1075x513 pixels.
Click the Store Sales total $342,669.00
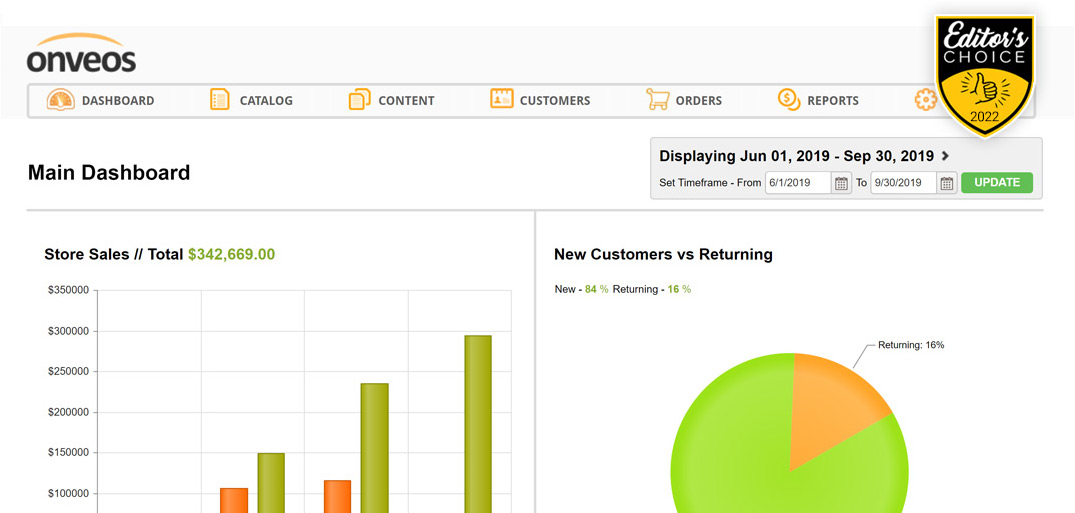coord(232,254)
